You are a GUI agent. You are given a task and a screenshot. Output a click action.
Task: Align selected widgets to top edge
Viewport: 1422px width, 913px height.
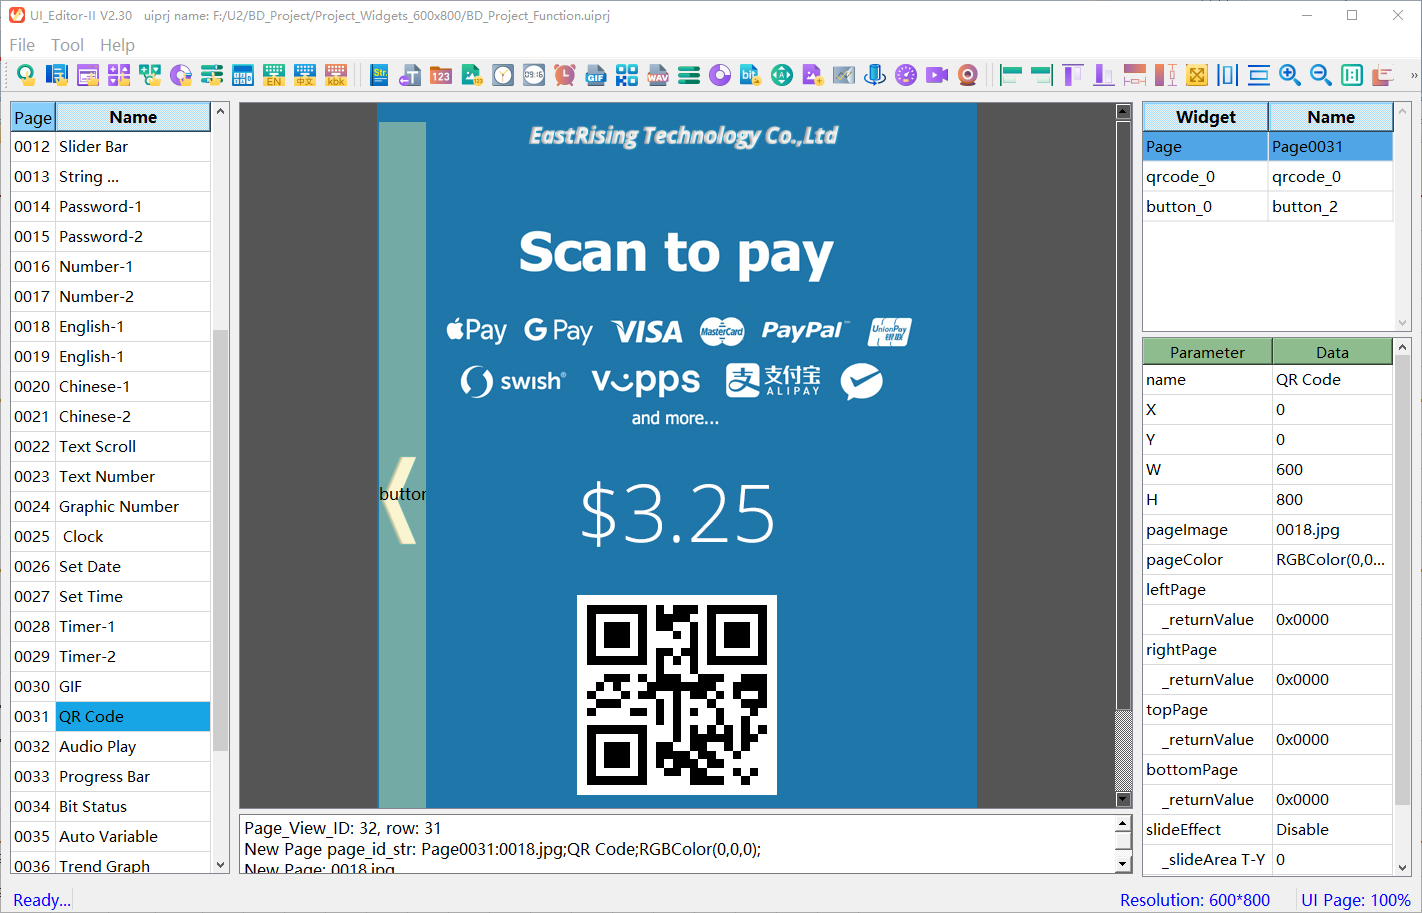pyautogui.click(x=1073, y=75)
